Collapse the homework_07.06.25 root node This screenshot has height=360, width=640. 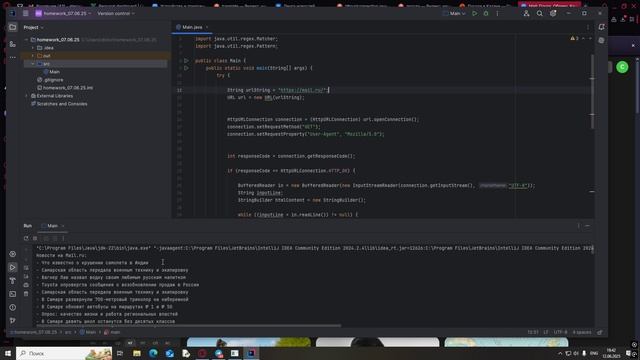tap(27, 40)
